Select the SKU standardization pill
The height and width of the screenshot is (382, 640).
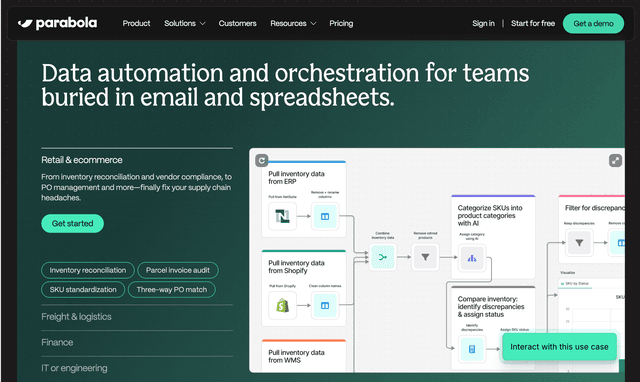pos(83,289)
